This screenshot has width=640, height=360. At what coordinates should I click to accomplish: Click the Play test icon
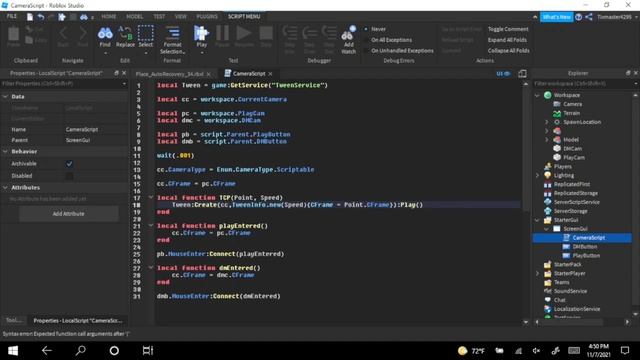(x=201, y=33)
